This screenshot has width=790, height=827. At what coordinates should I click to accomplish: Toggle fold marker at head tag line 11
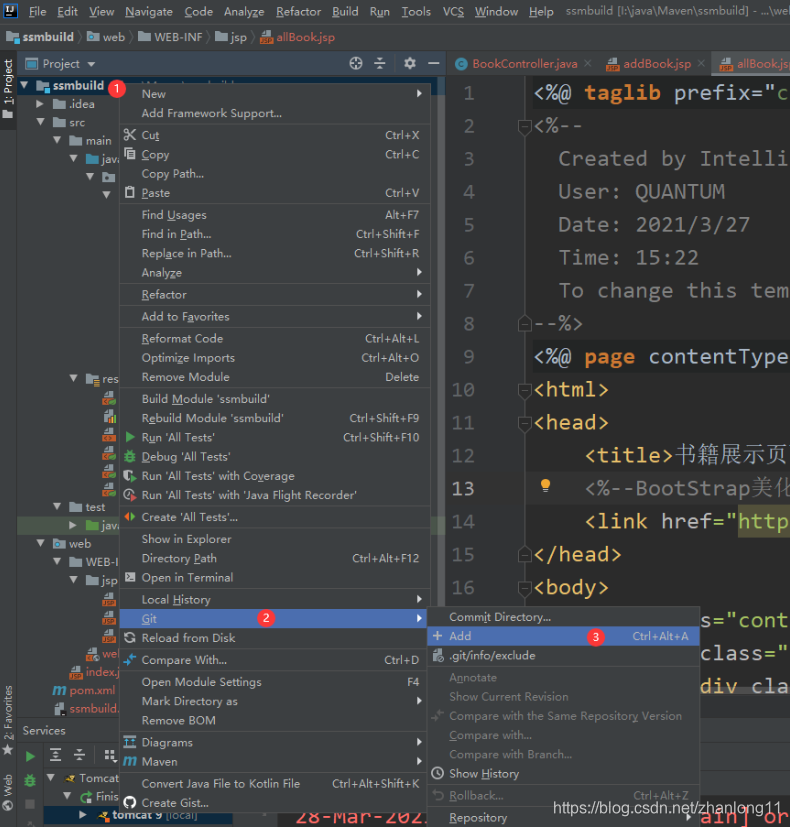524,422
